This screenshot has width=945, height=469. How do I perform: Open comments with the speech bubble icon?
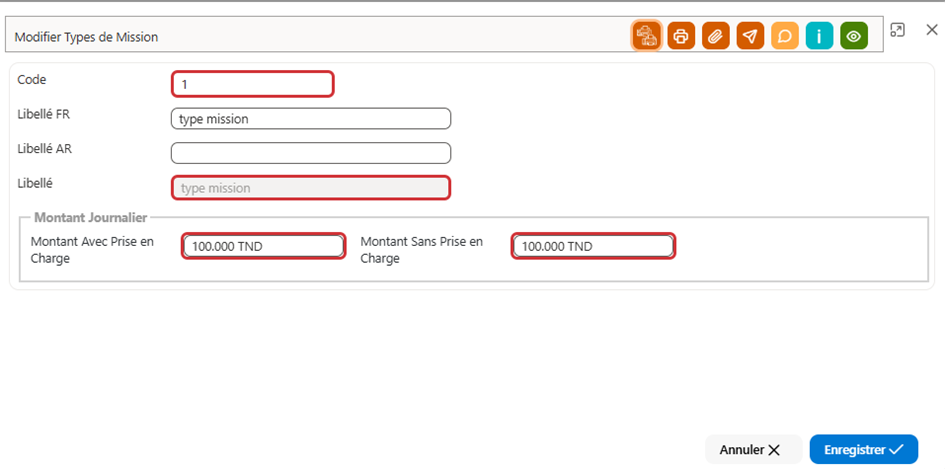(x=785, y=36)
